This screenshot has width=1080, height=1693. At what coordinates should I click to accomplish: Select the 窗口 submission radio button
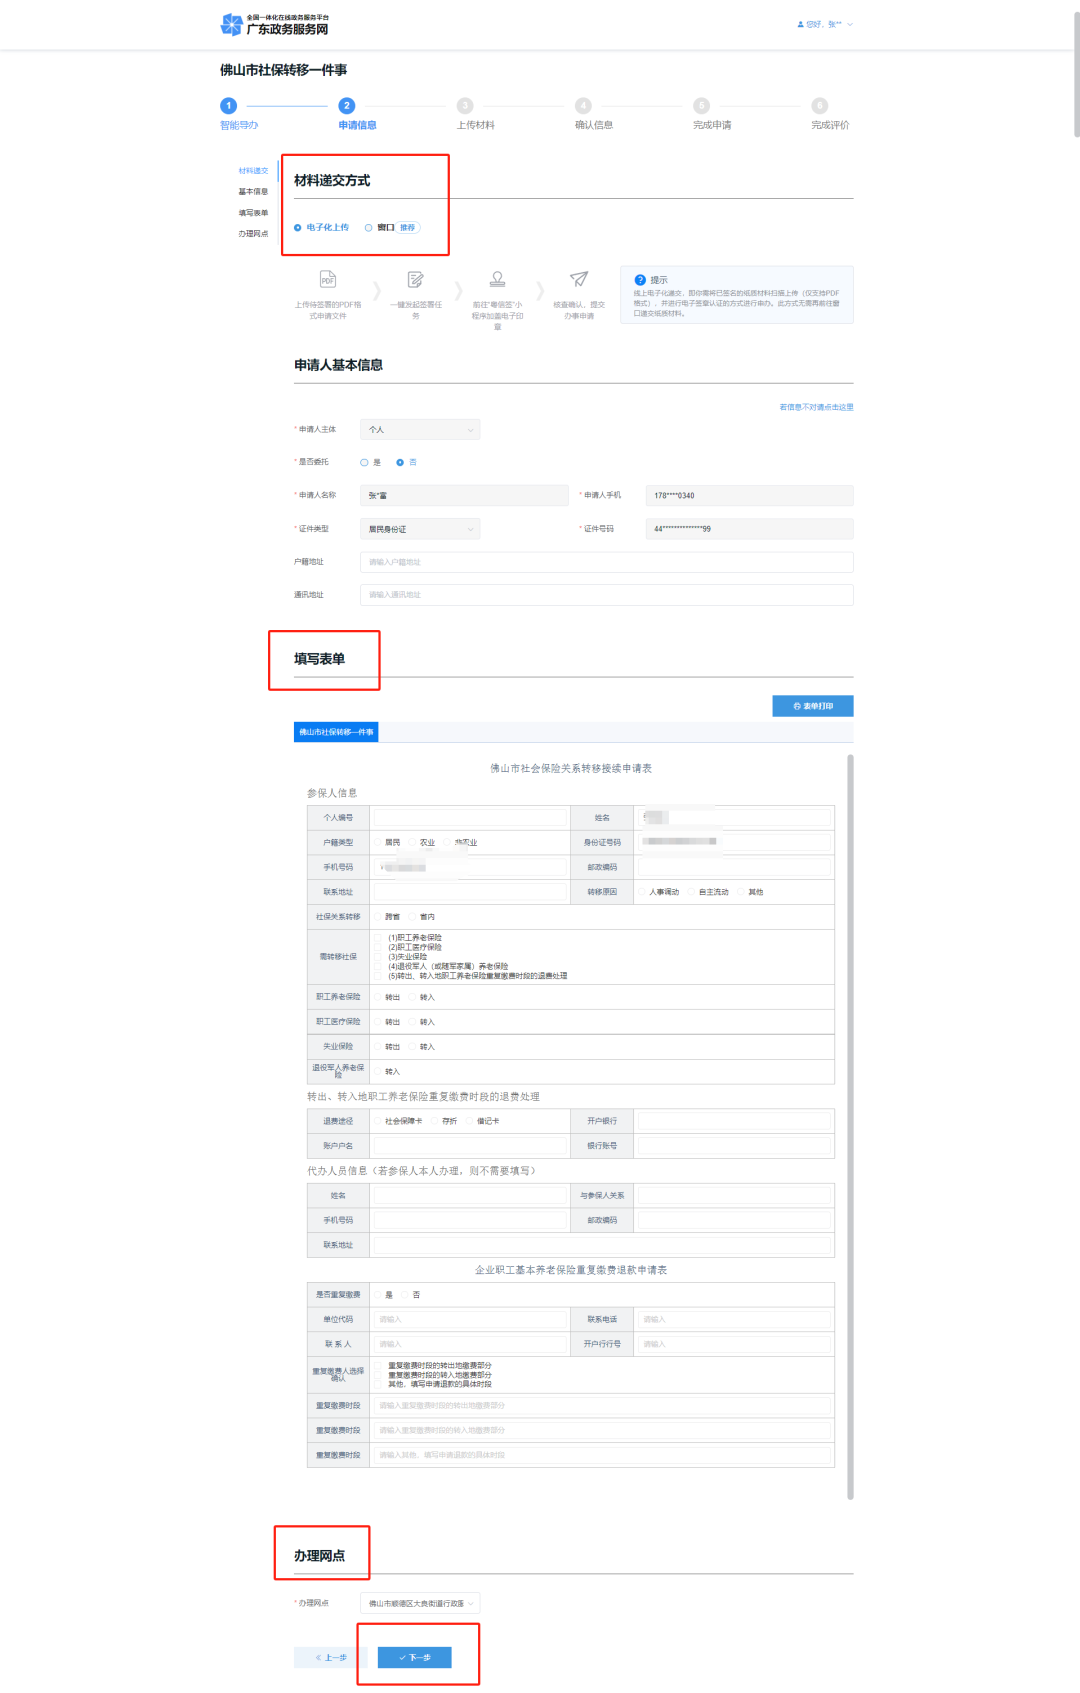[369, 228]
